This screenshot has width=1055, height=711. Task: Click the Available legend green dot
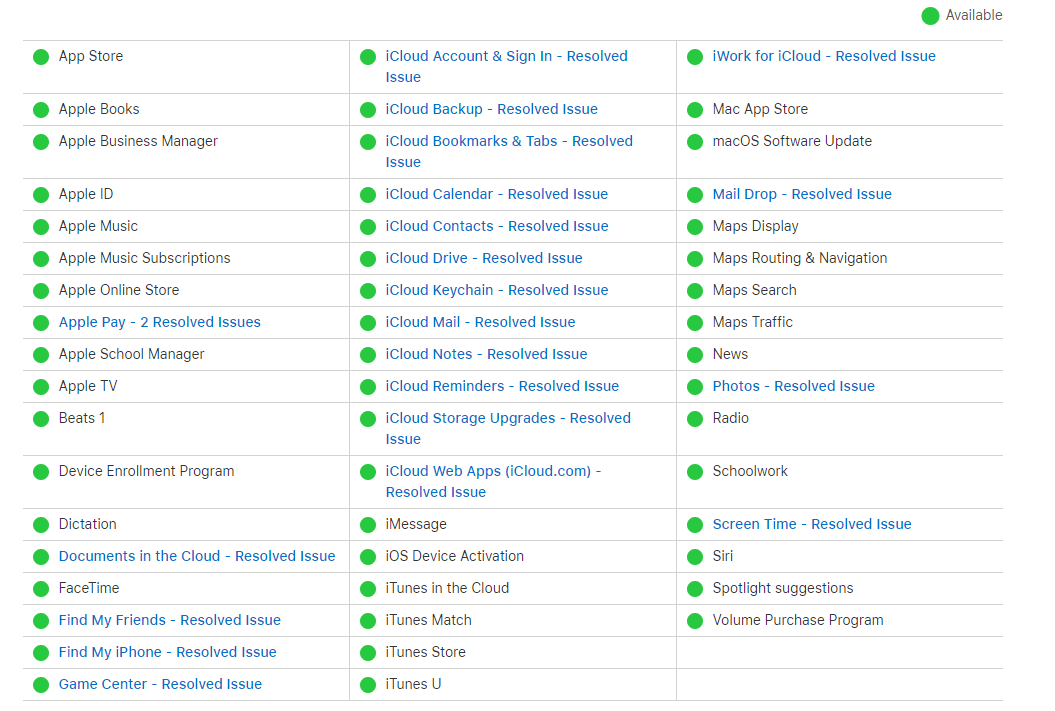[931, 16]
